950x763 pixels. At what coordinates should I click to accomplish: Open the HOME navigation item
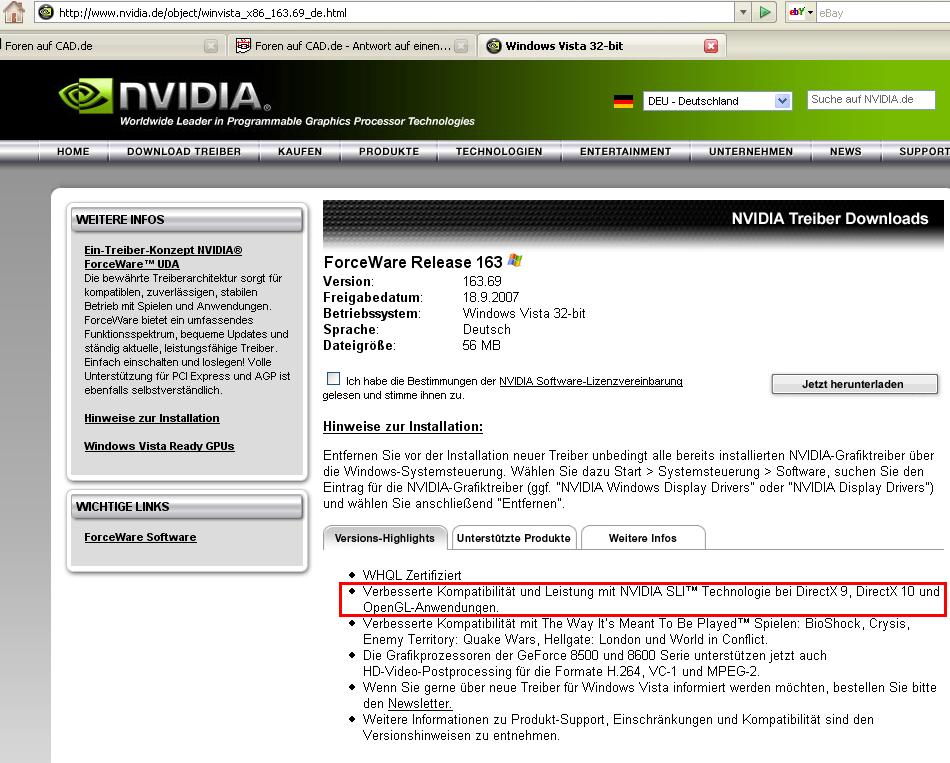tap(73, 152)
